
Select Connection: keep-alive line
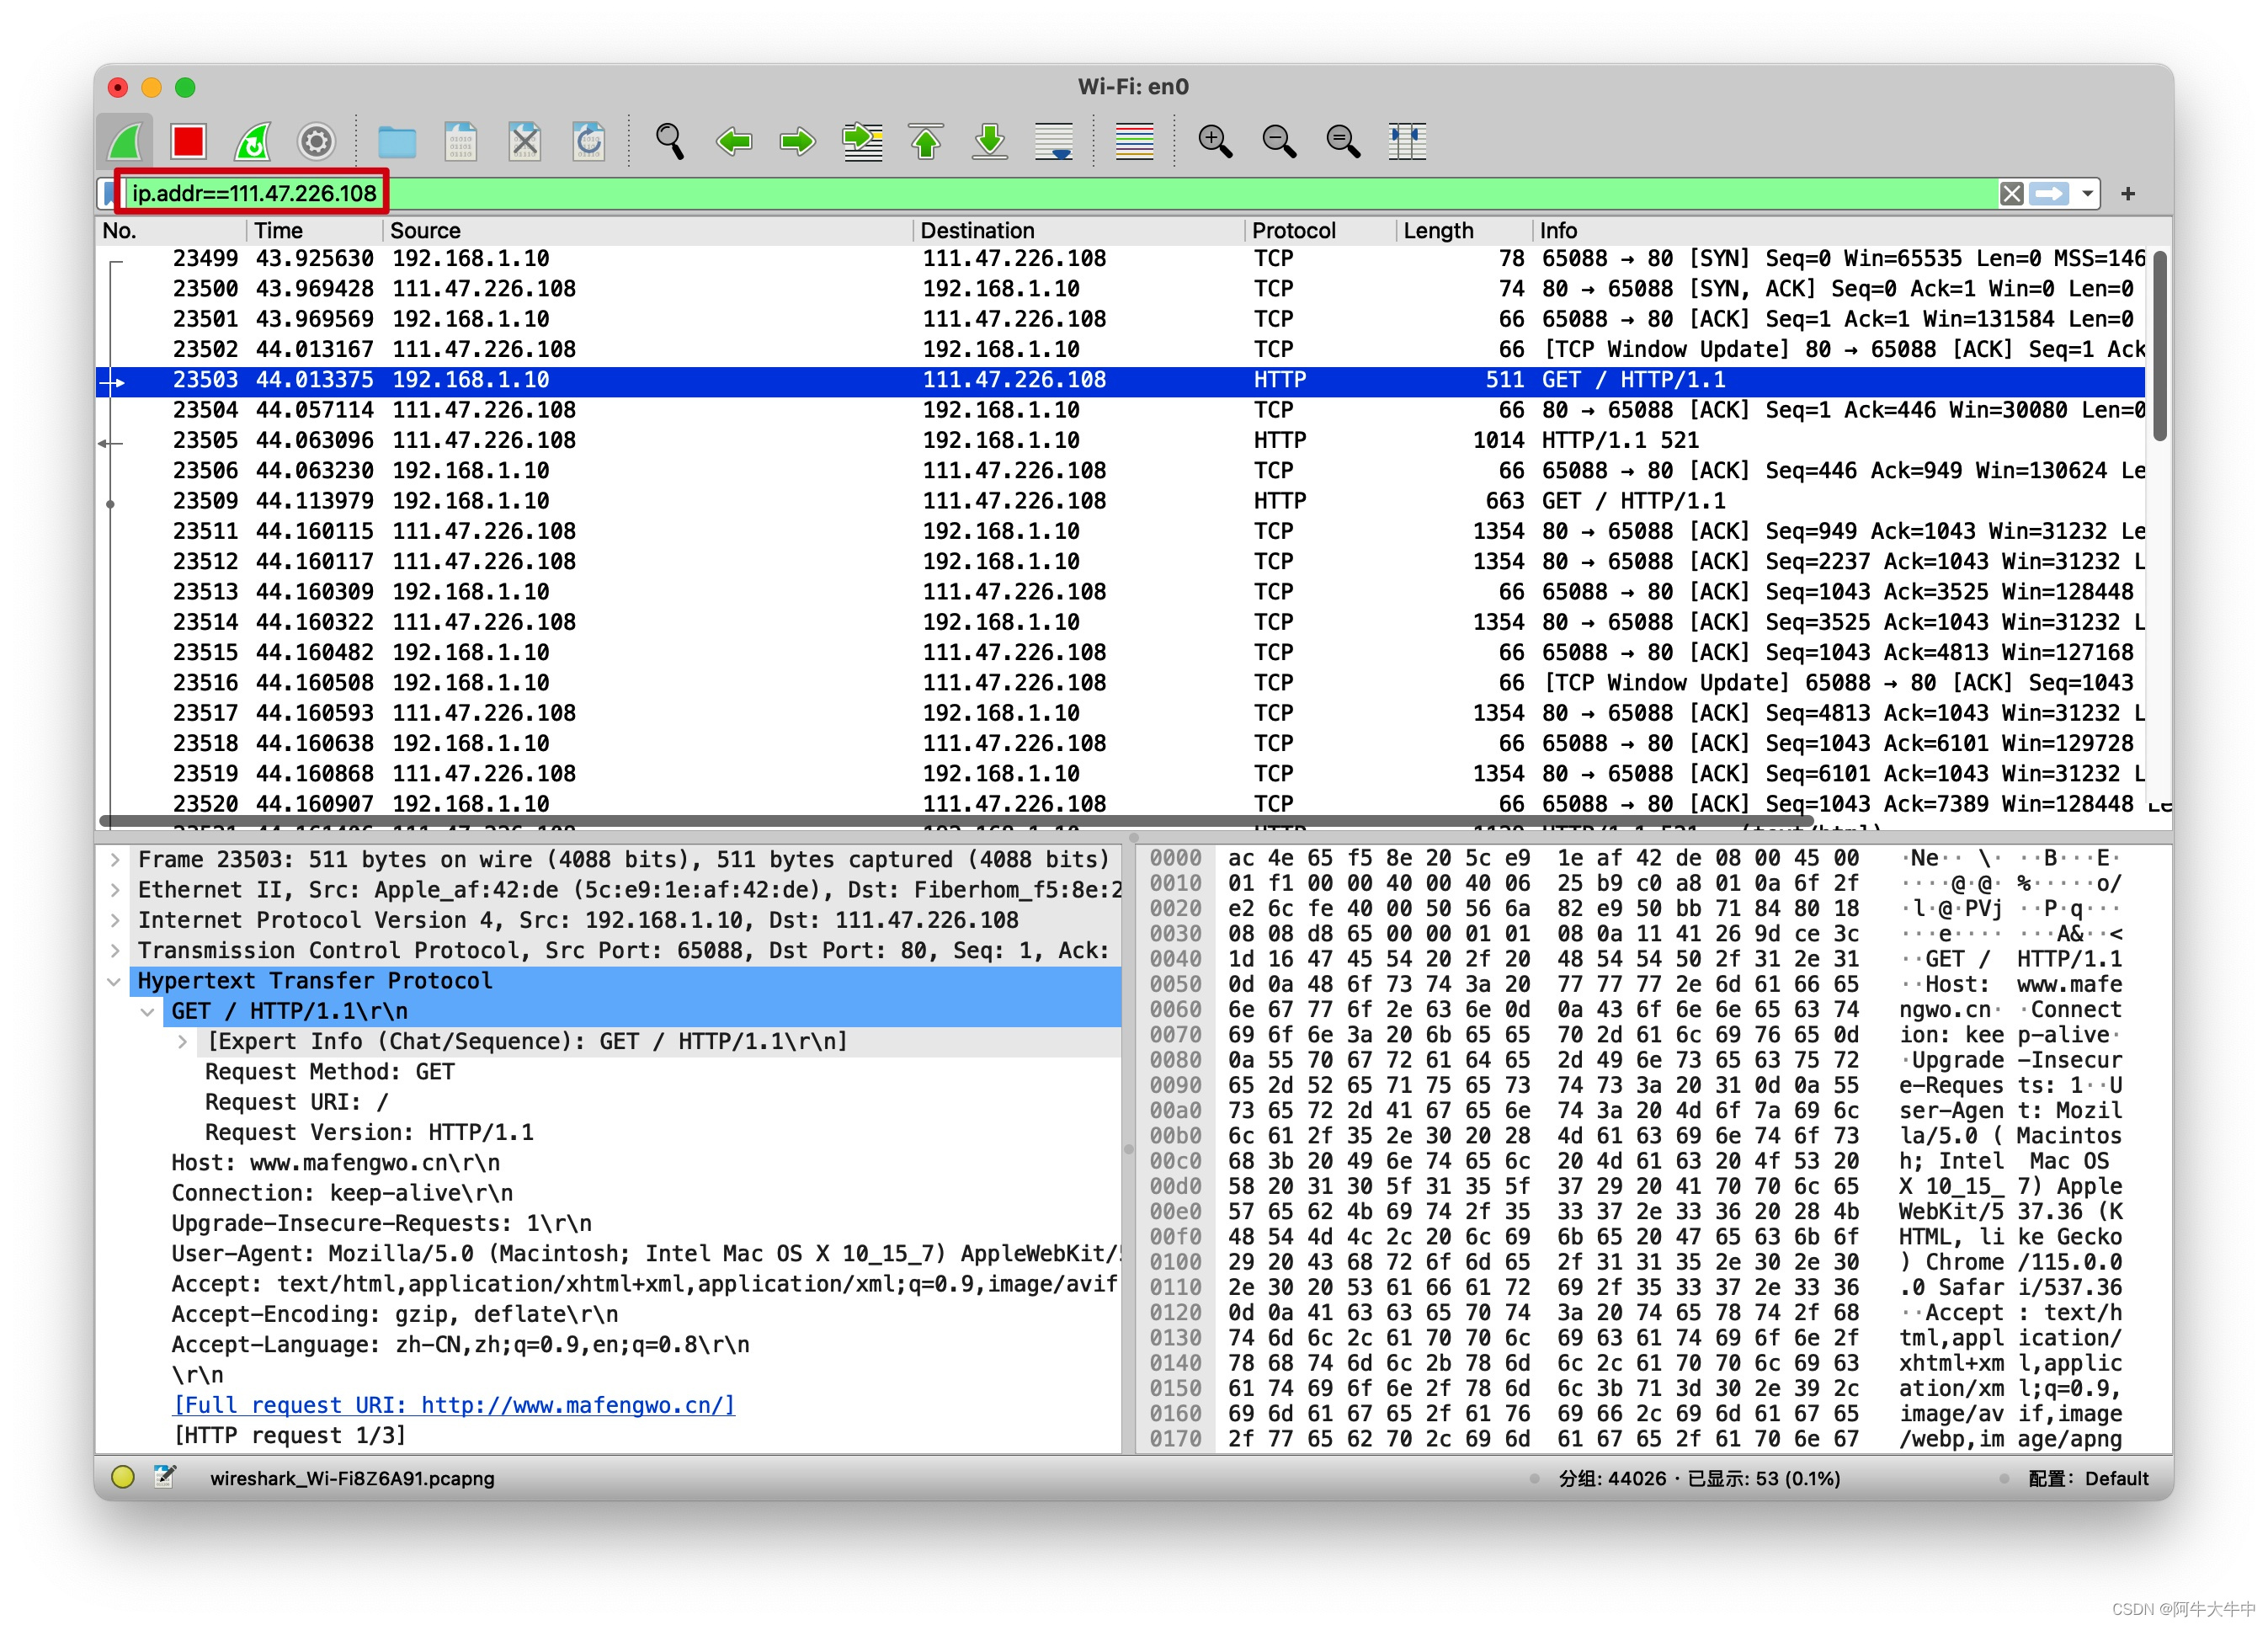[342, 1193]
